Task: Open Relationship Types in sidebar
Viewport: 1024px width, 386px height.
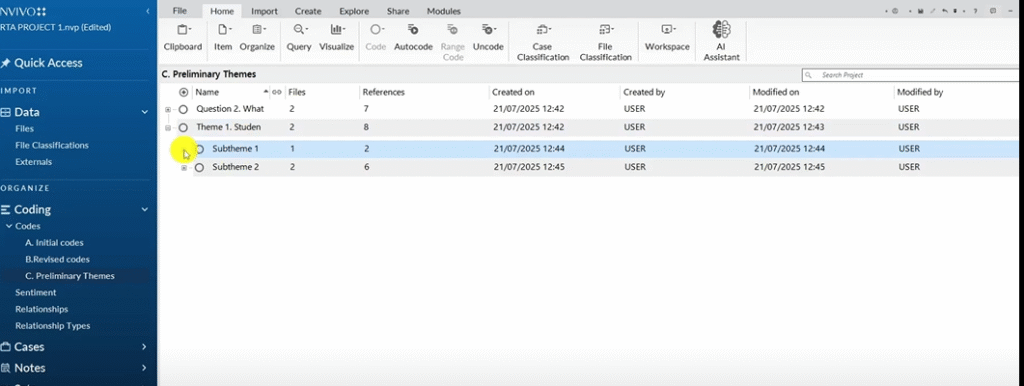Action: click(x=53, y=325)
